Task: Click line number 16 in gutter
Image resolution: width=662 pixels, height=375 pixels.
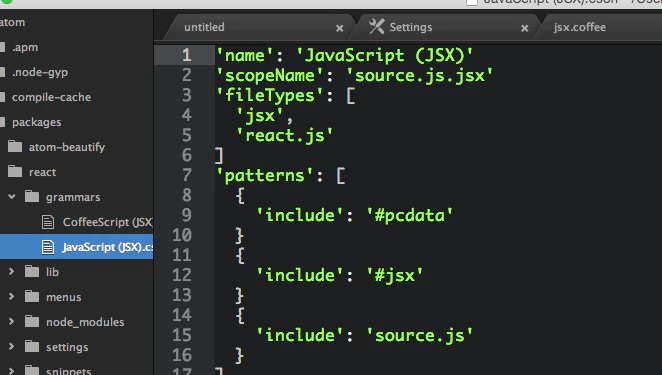Action: pyautogui.click(x=182, y=355)
